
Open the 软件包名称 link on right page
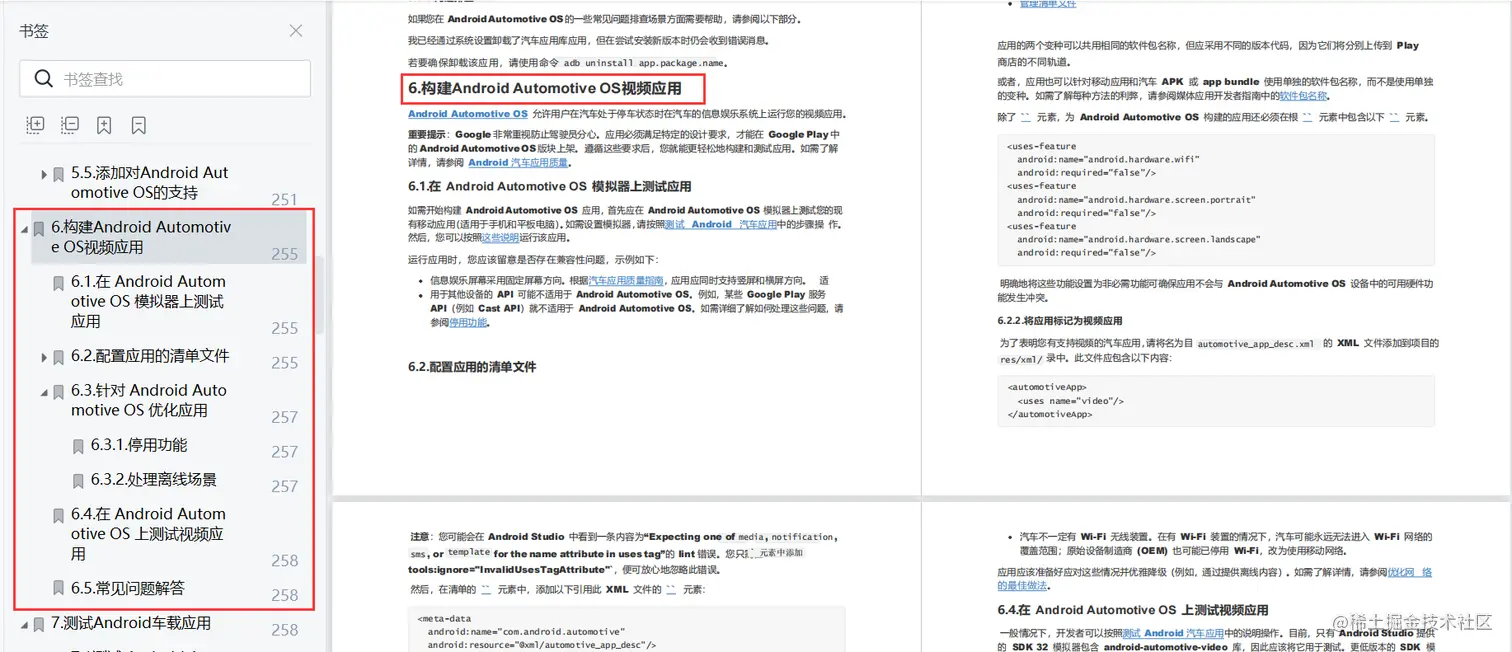tap(1304, 96)
